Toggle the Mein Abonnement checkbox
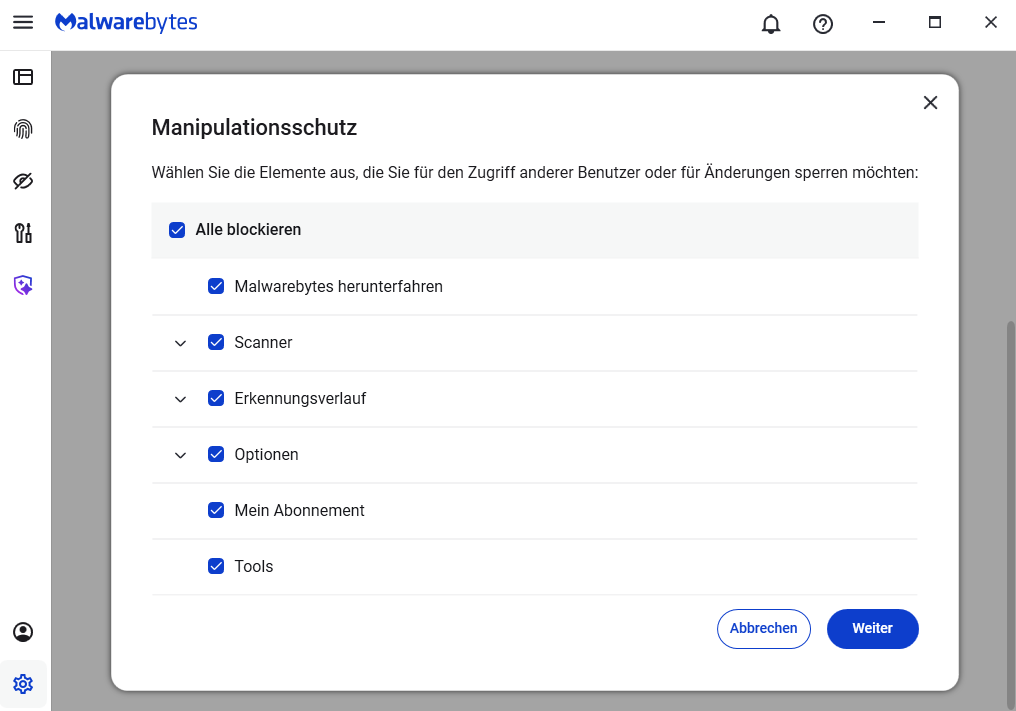 click(216, 510)
